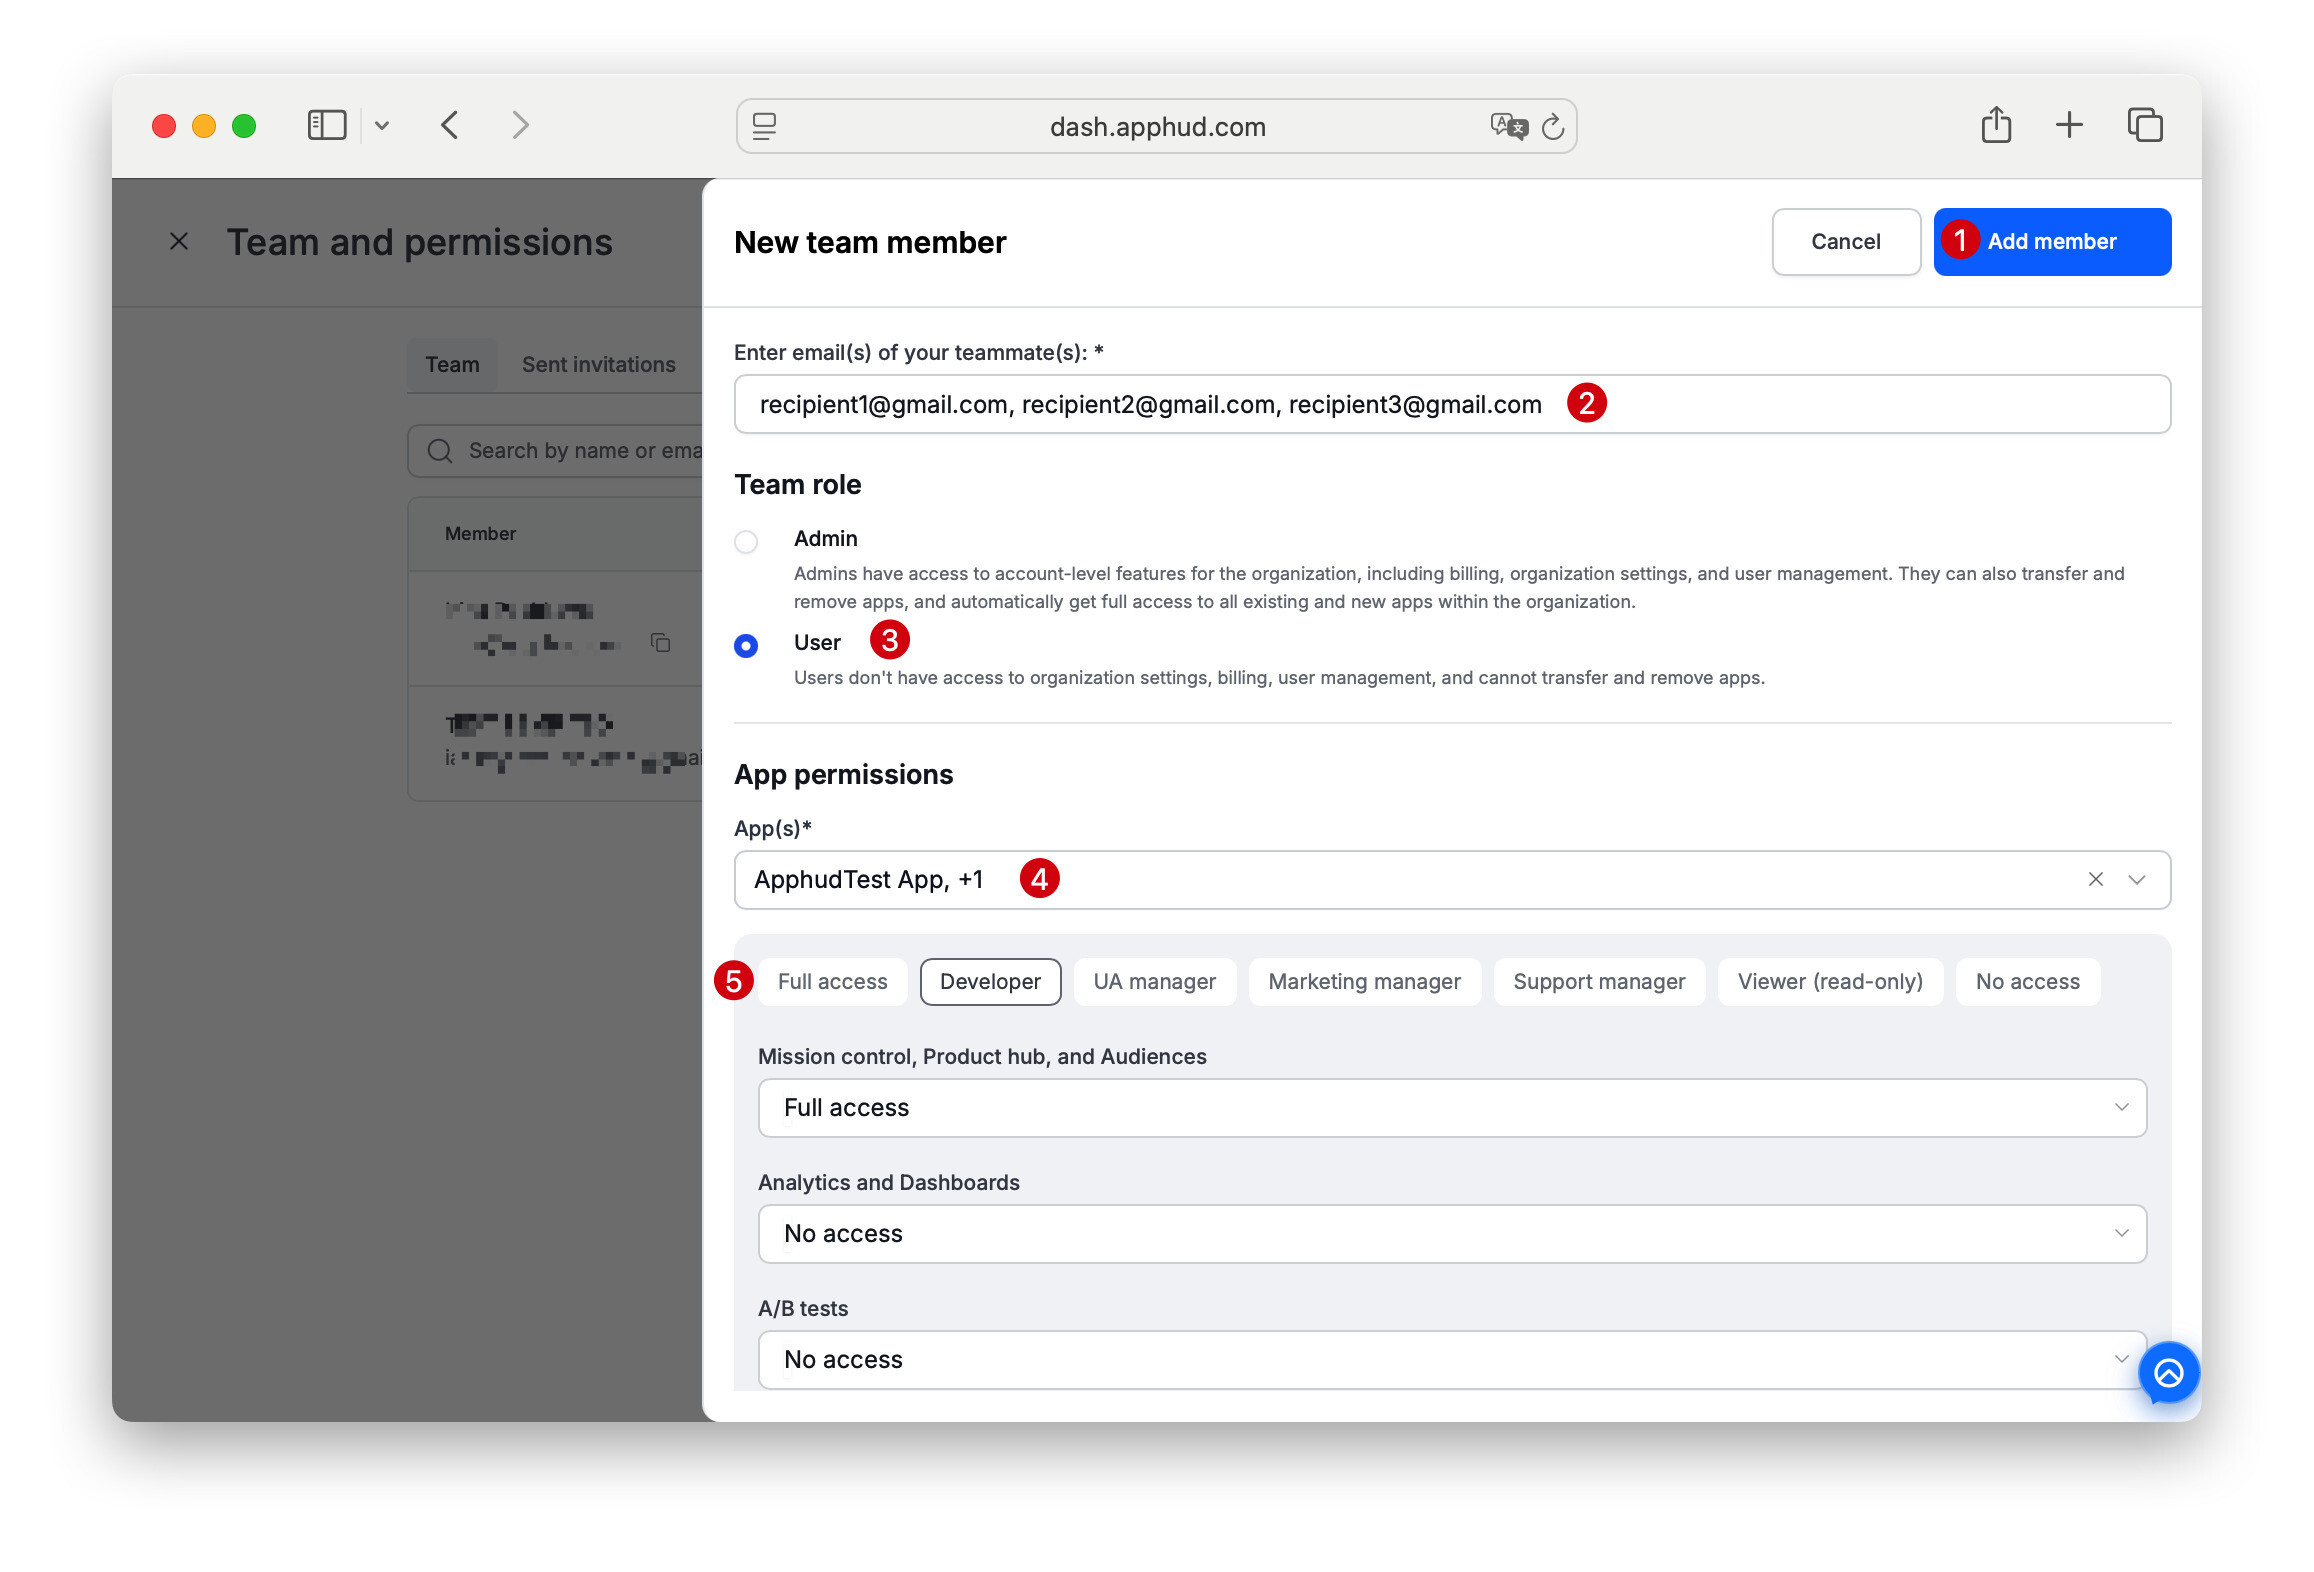Switch to the Team tab

pos(452,364)
